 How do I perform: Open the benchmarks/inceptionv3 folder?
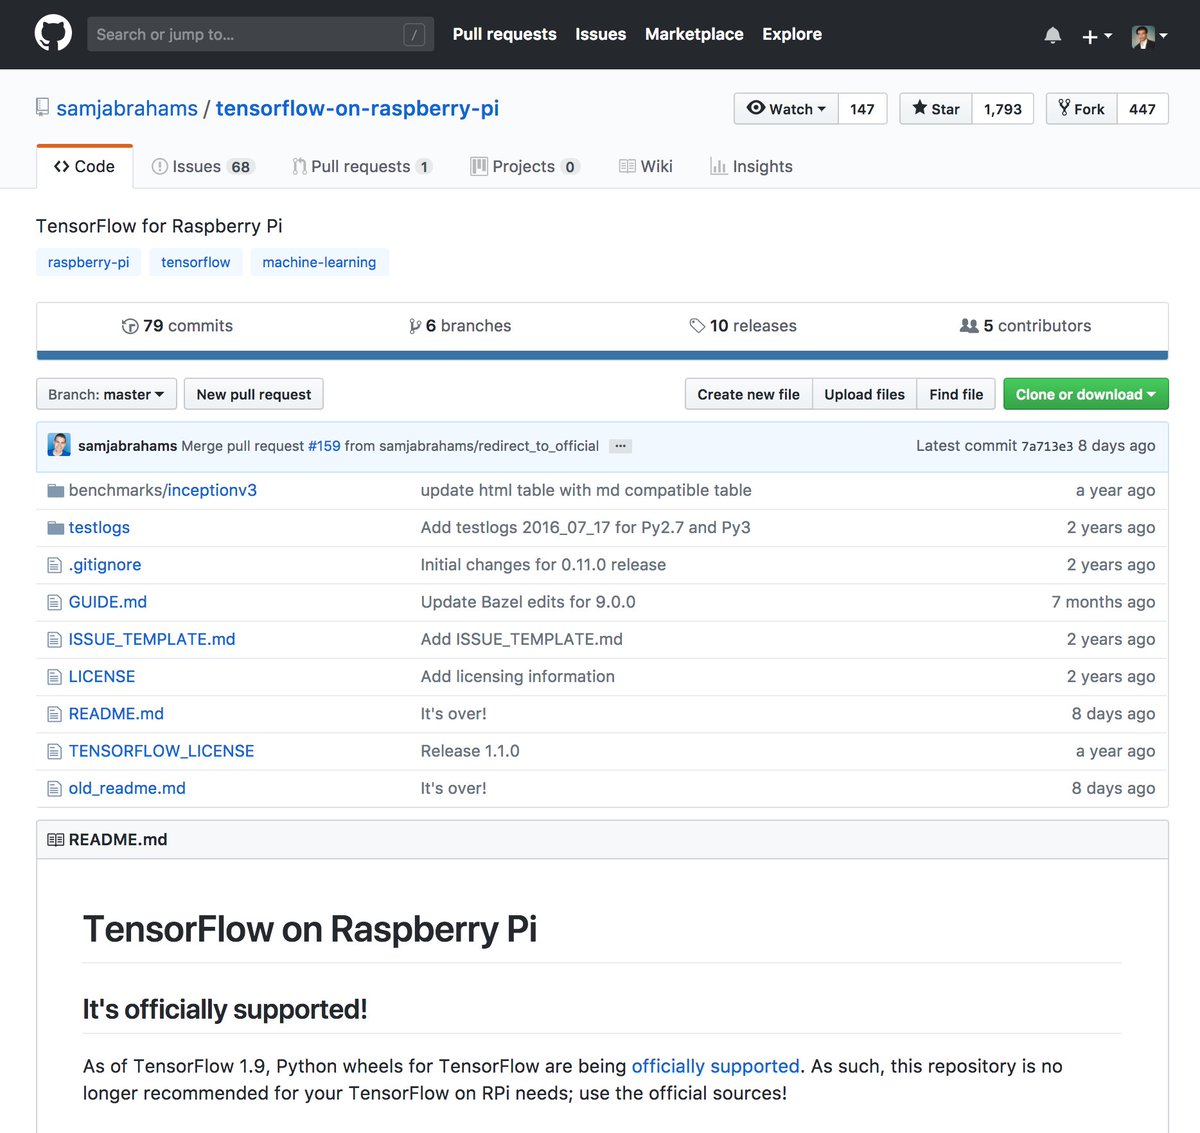162,490
